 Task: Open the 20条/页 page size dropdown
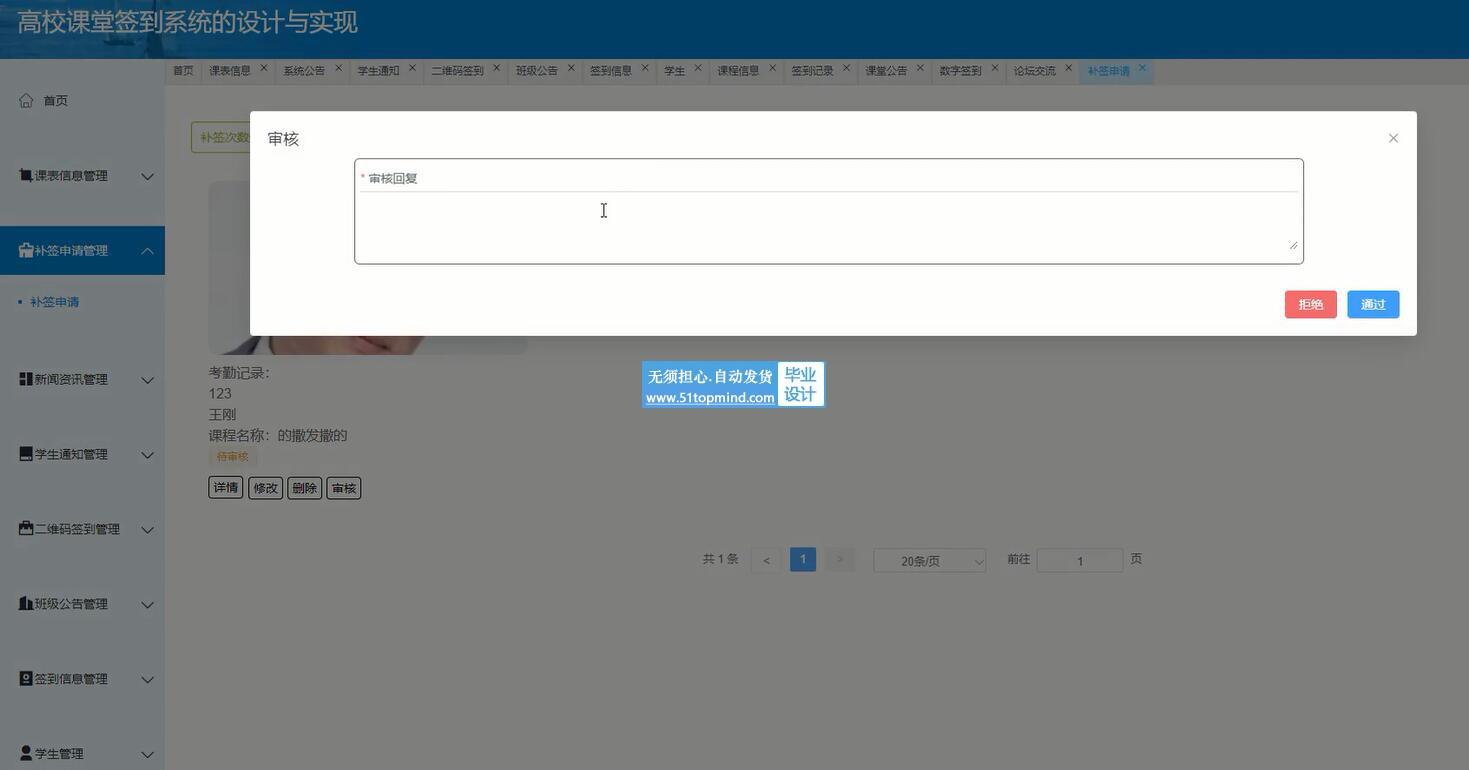pos(929,561)
